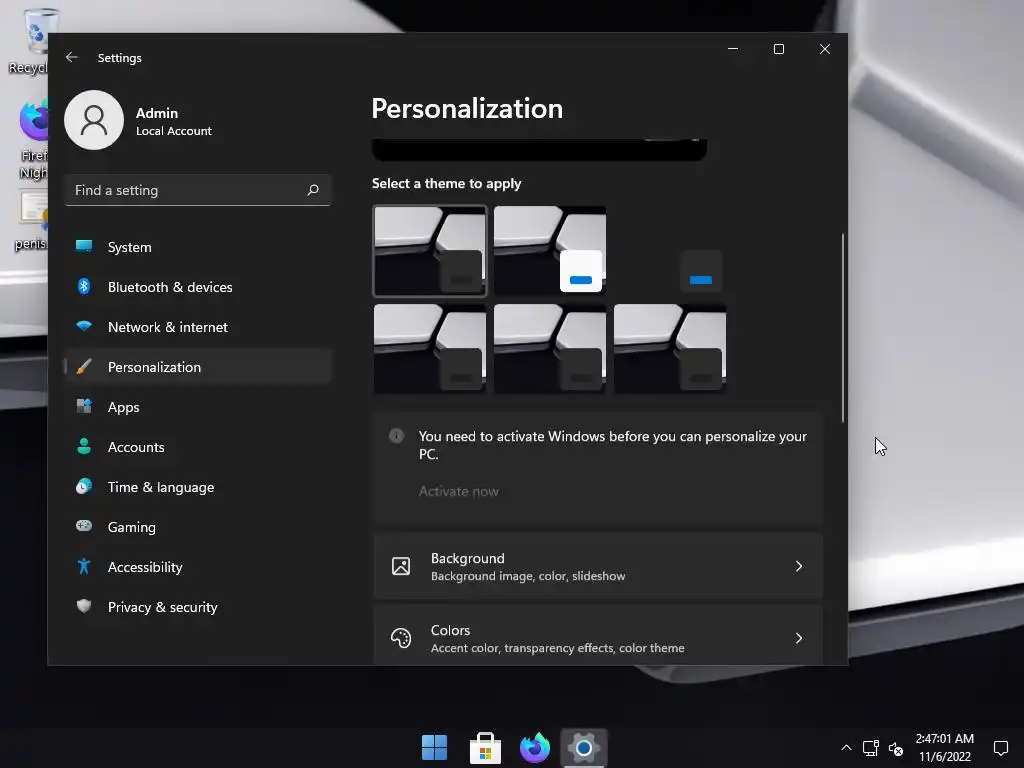Click the Admin profile avatar
Image resolution: width=1024 pixels, height=768 pixels.
(x=94, y=120)
